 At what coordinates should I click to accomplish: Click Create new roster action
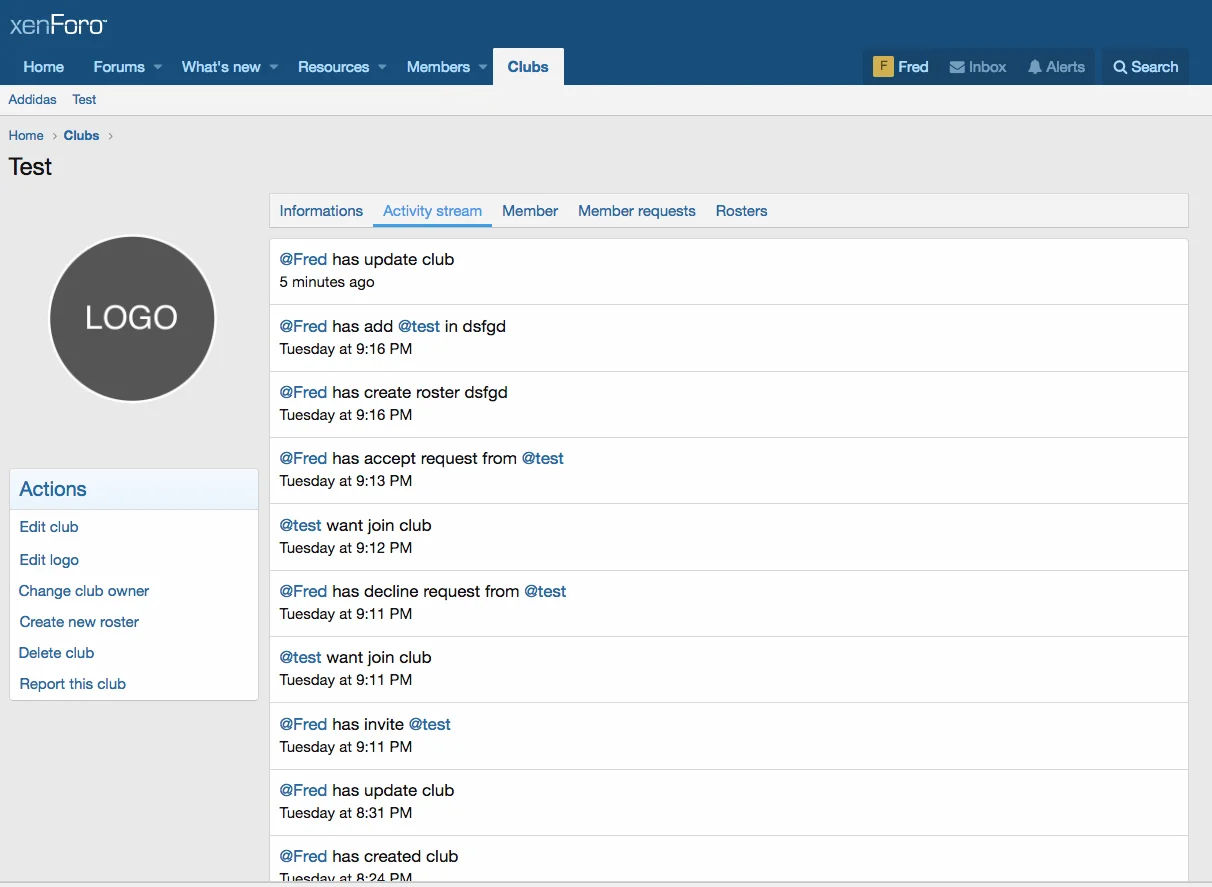click(x=79, y=622)
